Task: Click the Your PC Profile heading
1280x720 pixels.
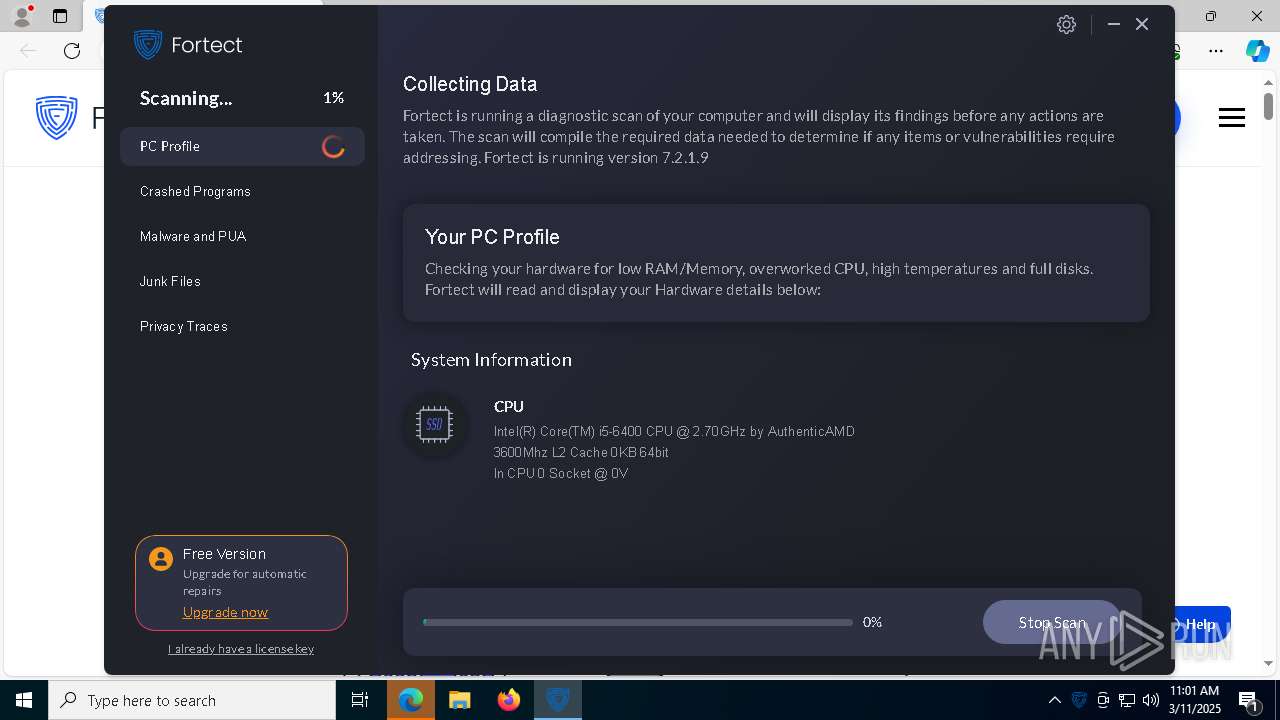Action: (492, 237)
